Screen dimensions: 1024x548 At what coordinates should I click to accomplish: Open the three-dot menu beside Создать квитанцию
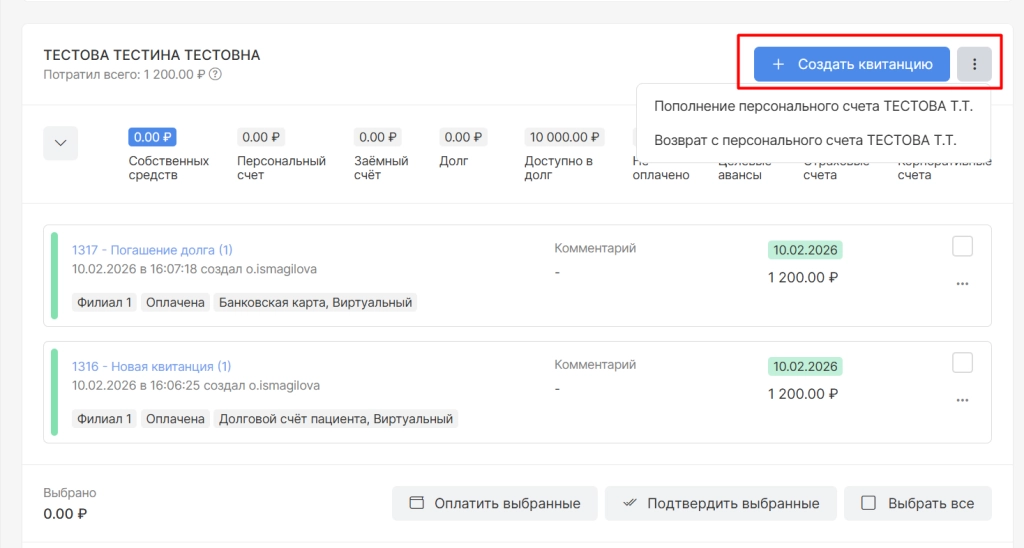974,64
